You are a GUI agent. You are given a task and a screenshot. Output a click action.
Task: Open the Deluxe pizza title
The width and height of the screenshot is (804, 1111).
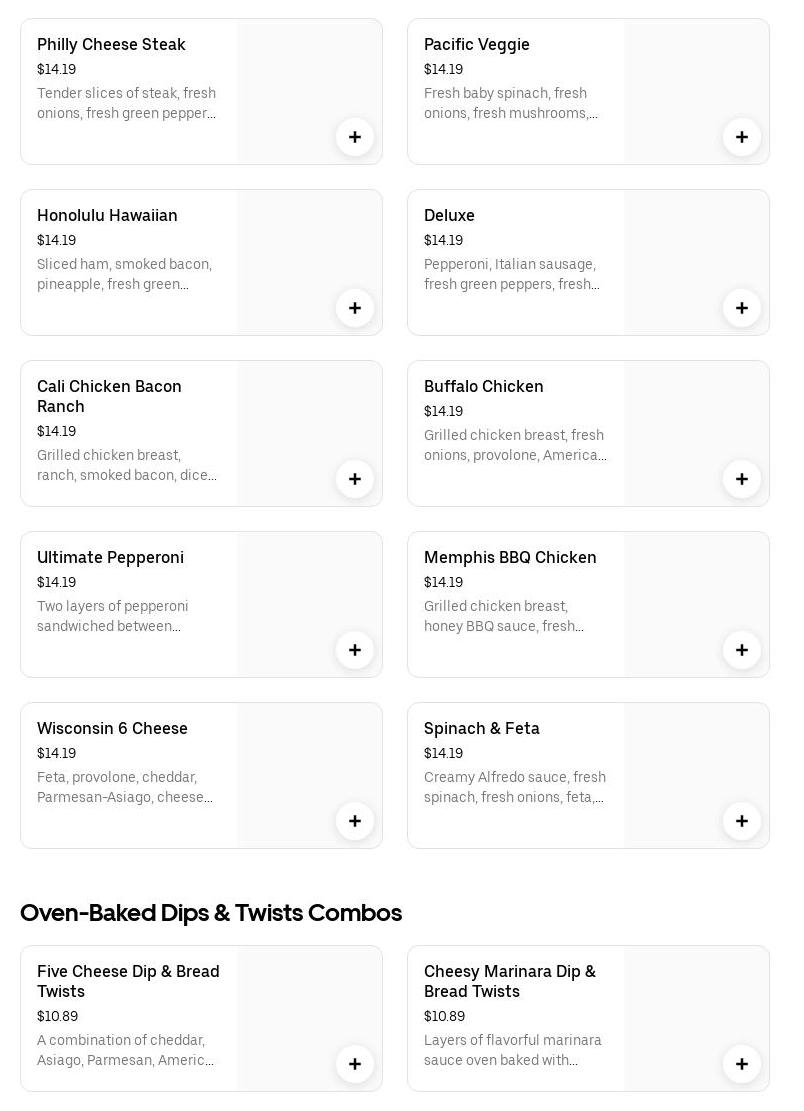click(x=449, y=216)
